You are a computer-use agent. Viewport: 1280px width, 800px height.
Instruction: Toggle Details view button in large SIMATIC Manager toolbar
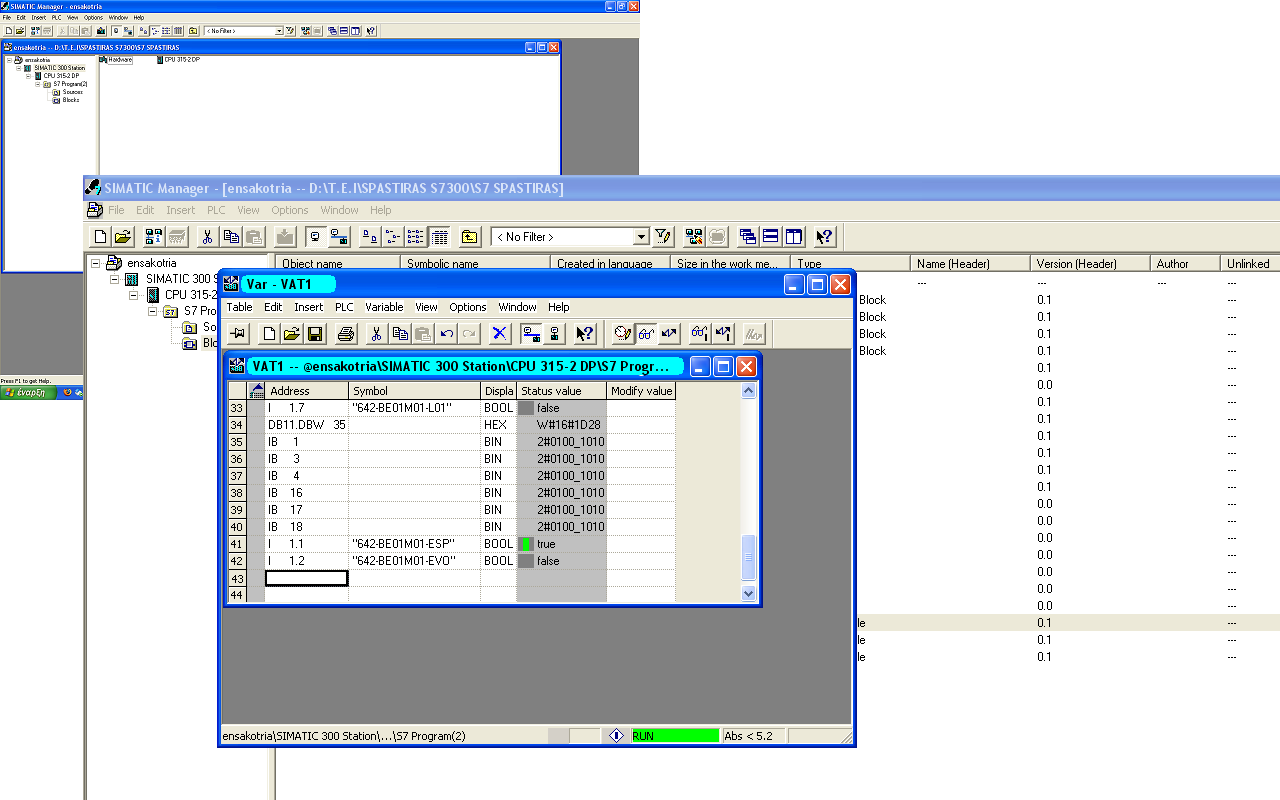[x=439, y=237]
